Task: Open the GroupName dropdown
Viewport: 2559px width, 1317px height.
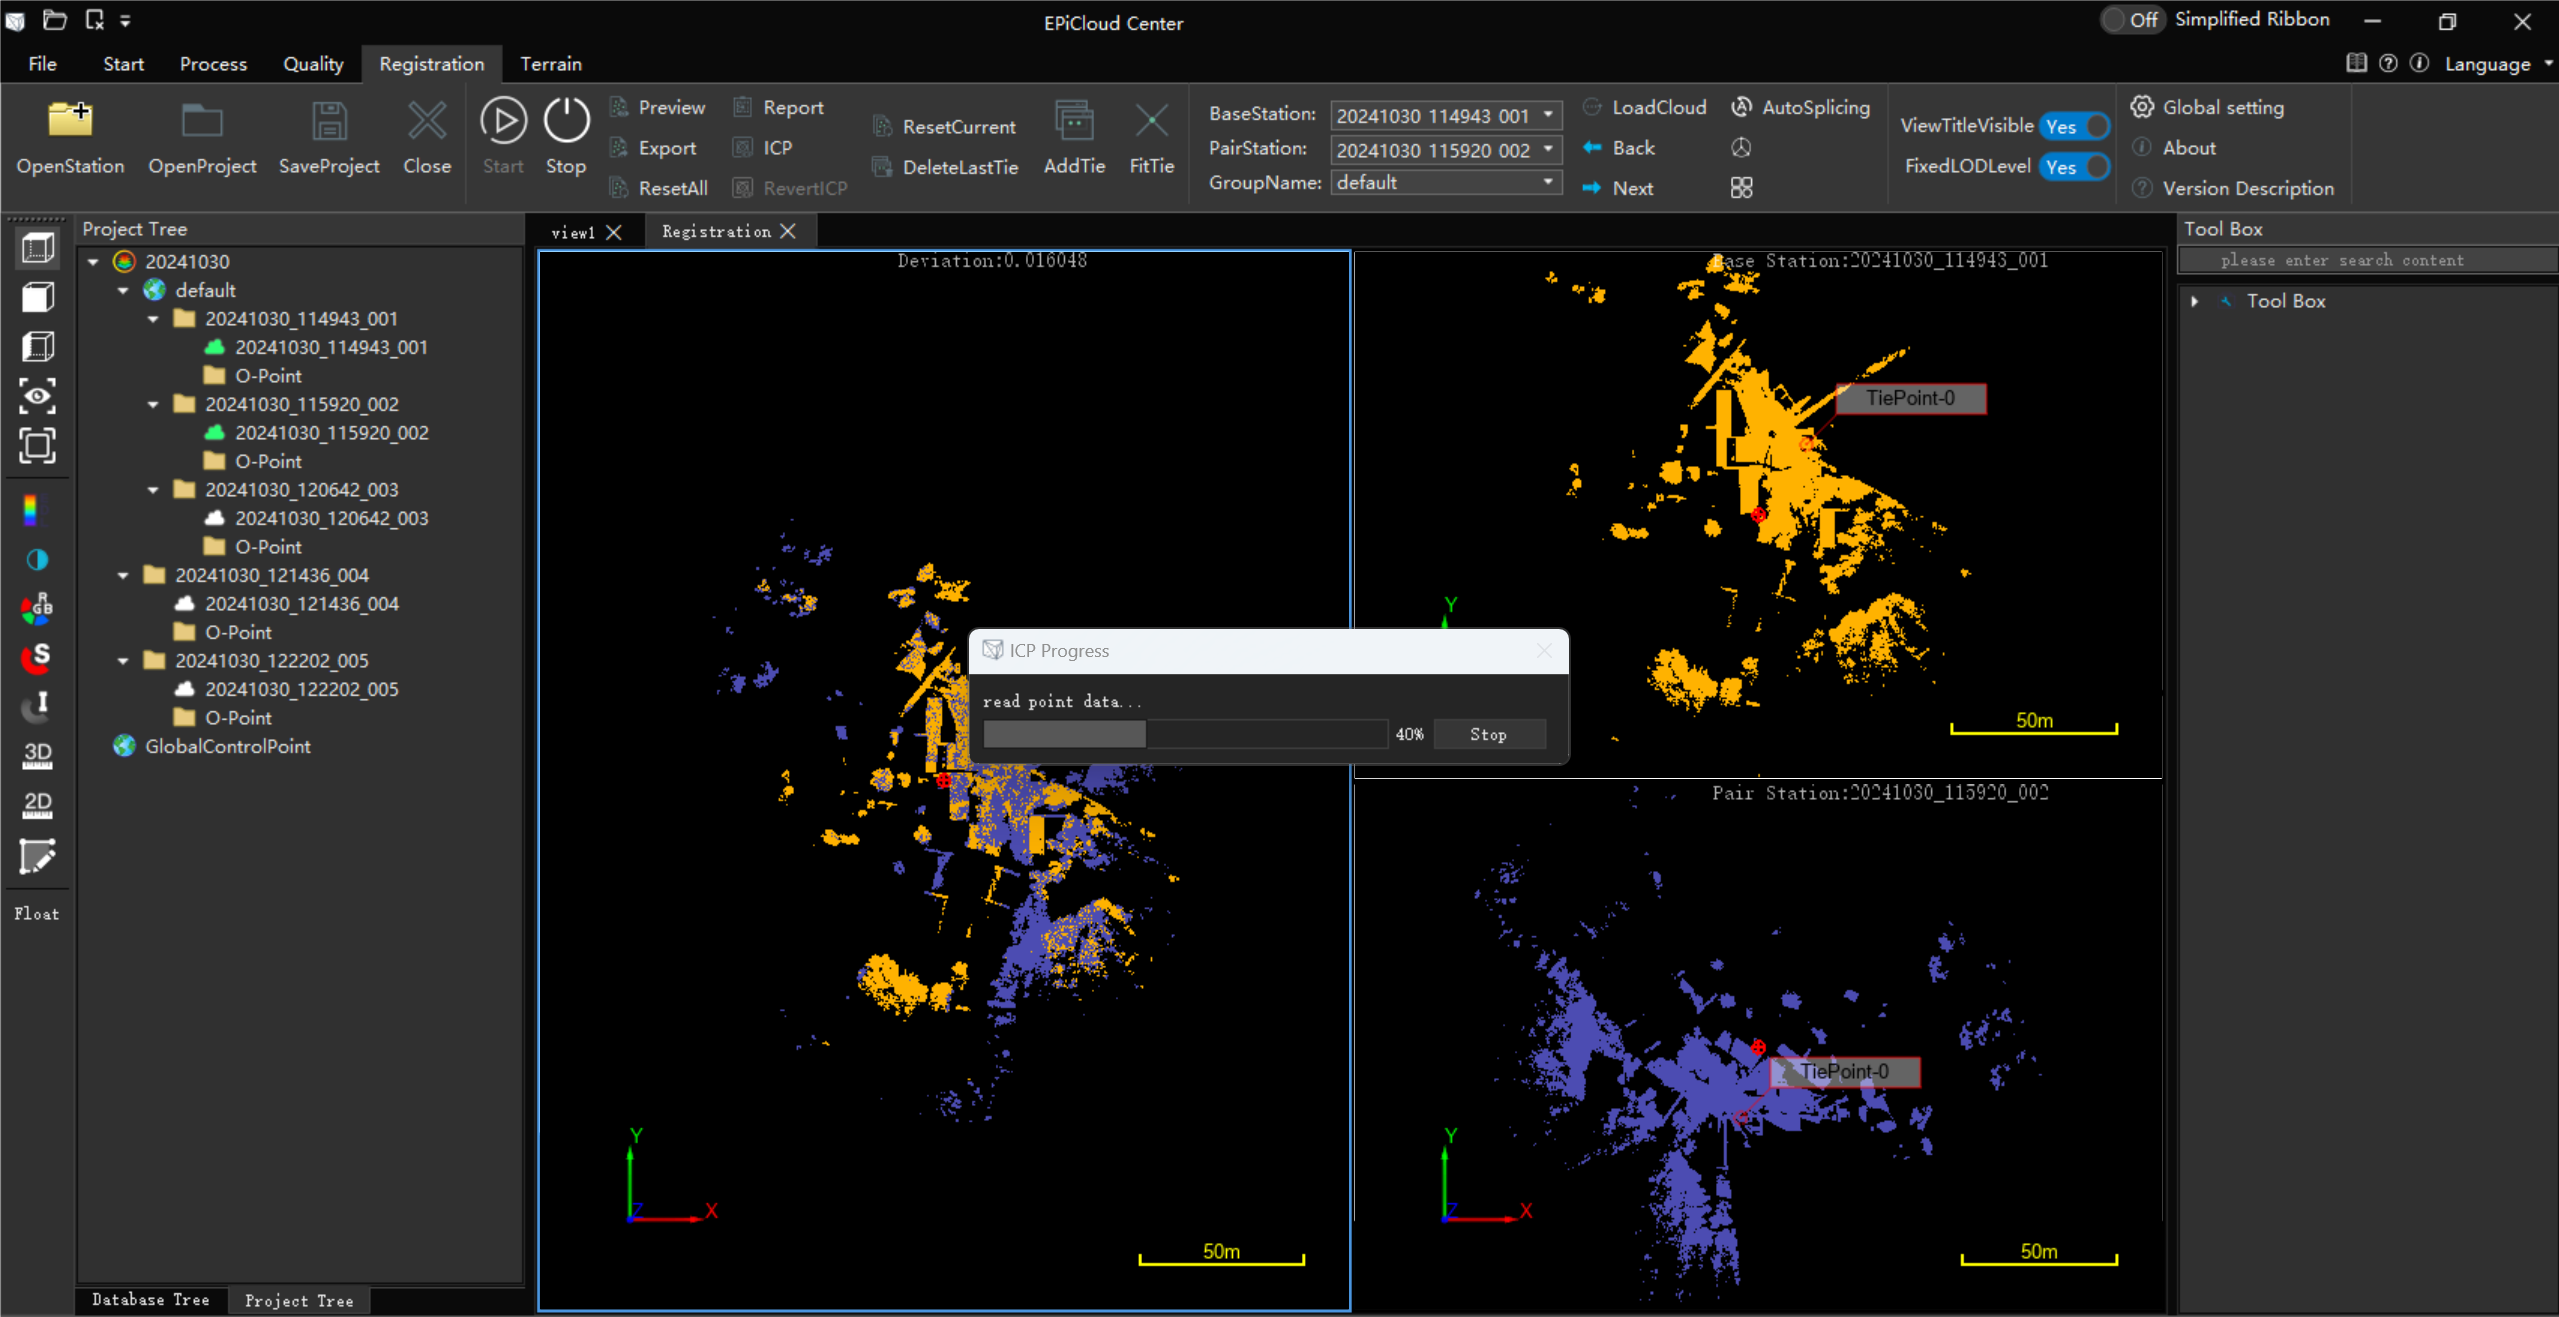Action: [x=1547, y=182]
